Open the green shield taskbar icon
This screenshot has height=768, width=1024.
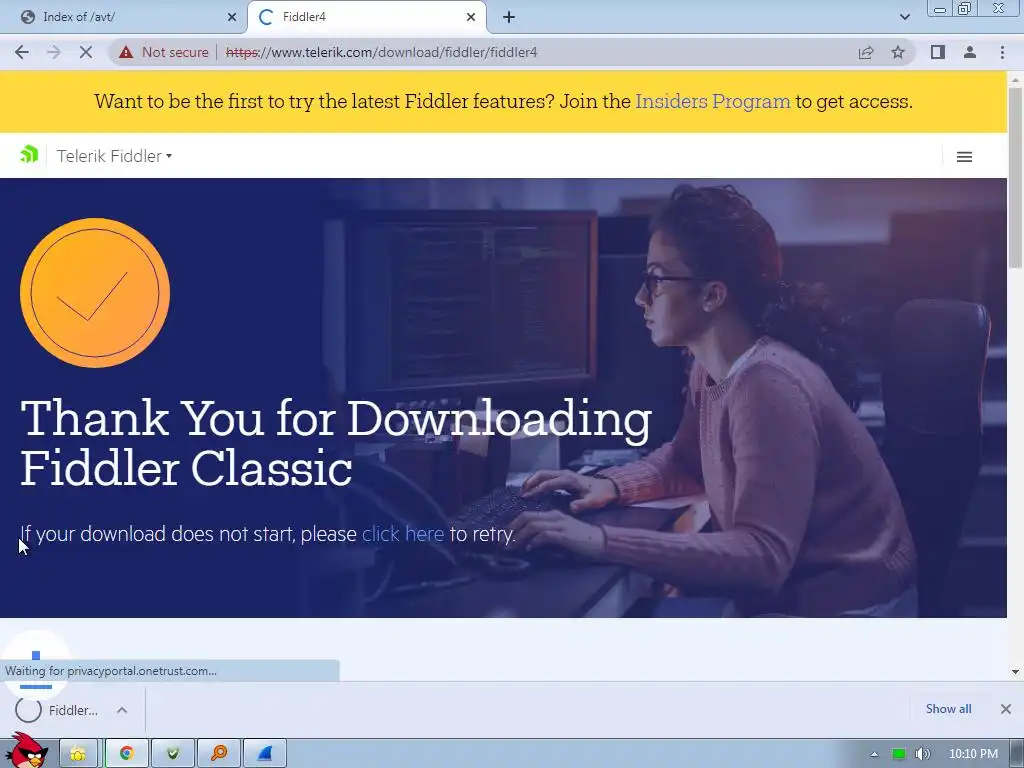(x=172, y=754)
